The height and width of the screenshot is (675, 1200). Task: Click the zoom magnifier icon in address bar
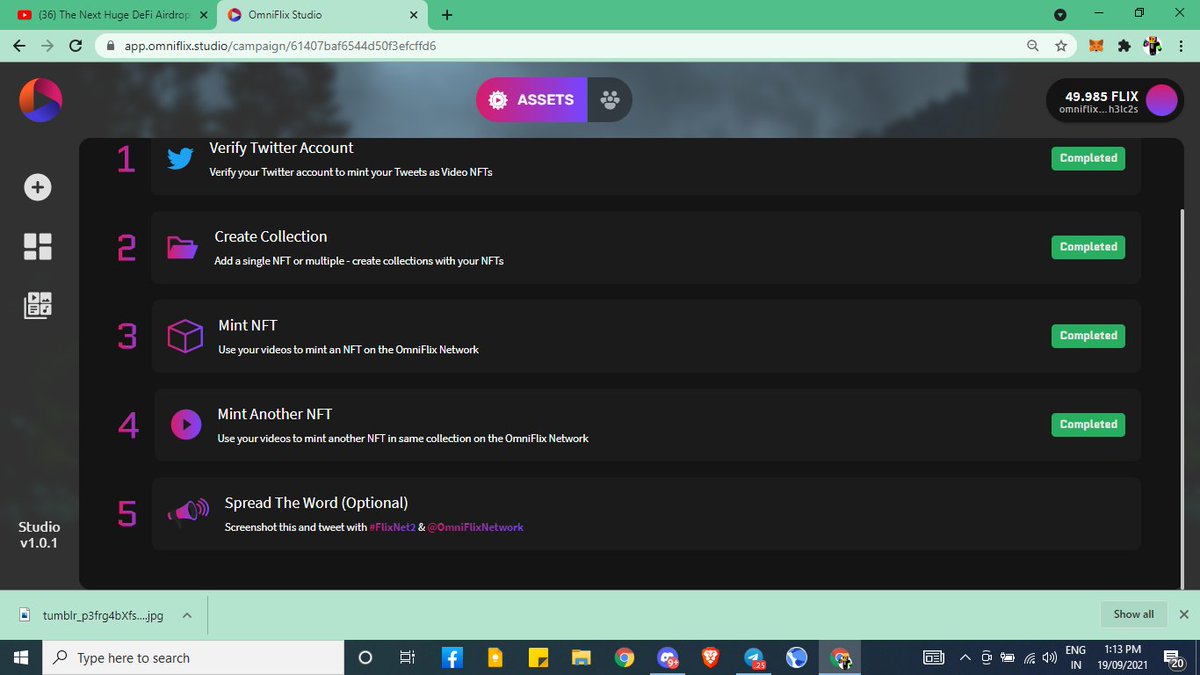click(x=1033, y=46)
